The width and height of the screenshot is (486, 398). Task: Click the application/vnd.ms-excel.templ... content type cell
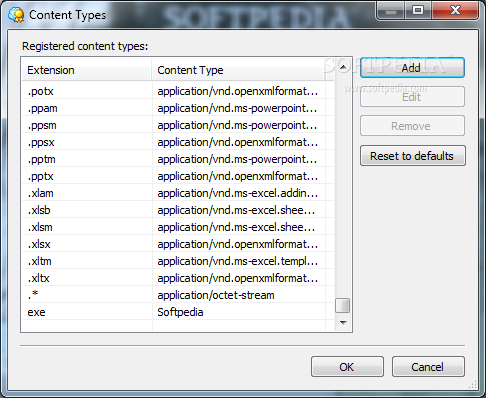(239, 261)
